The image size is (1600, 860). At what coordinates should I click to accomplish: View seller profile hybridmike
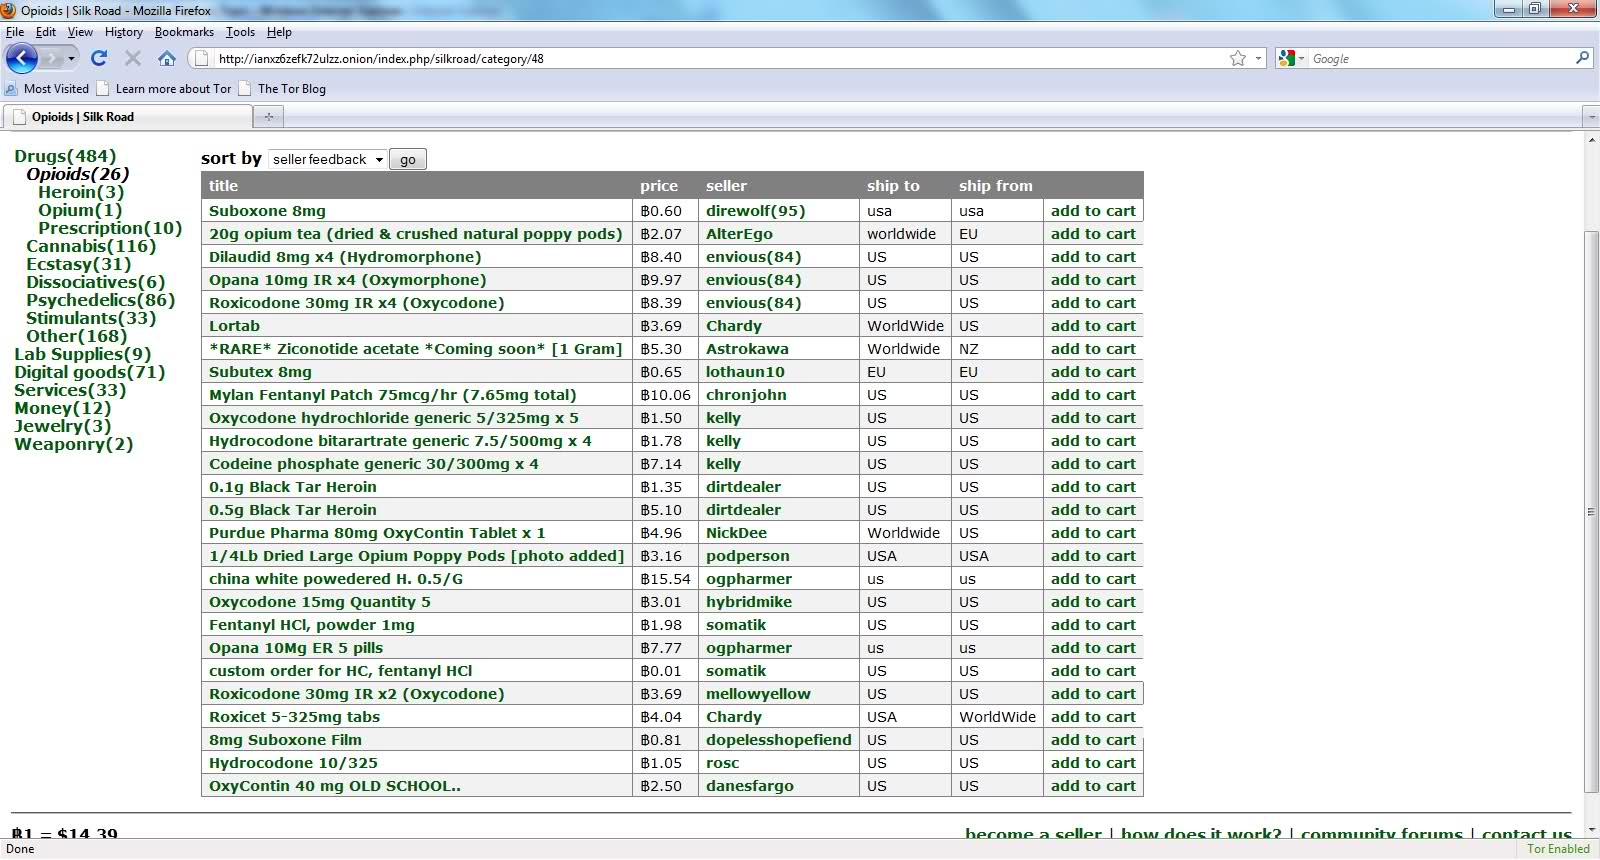point(749,602)
